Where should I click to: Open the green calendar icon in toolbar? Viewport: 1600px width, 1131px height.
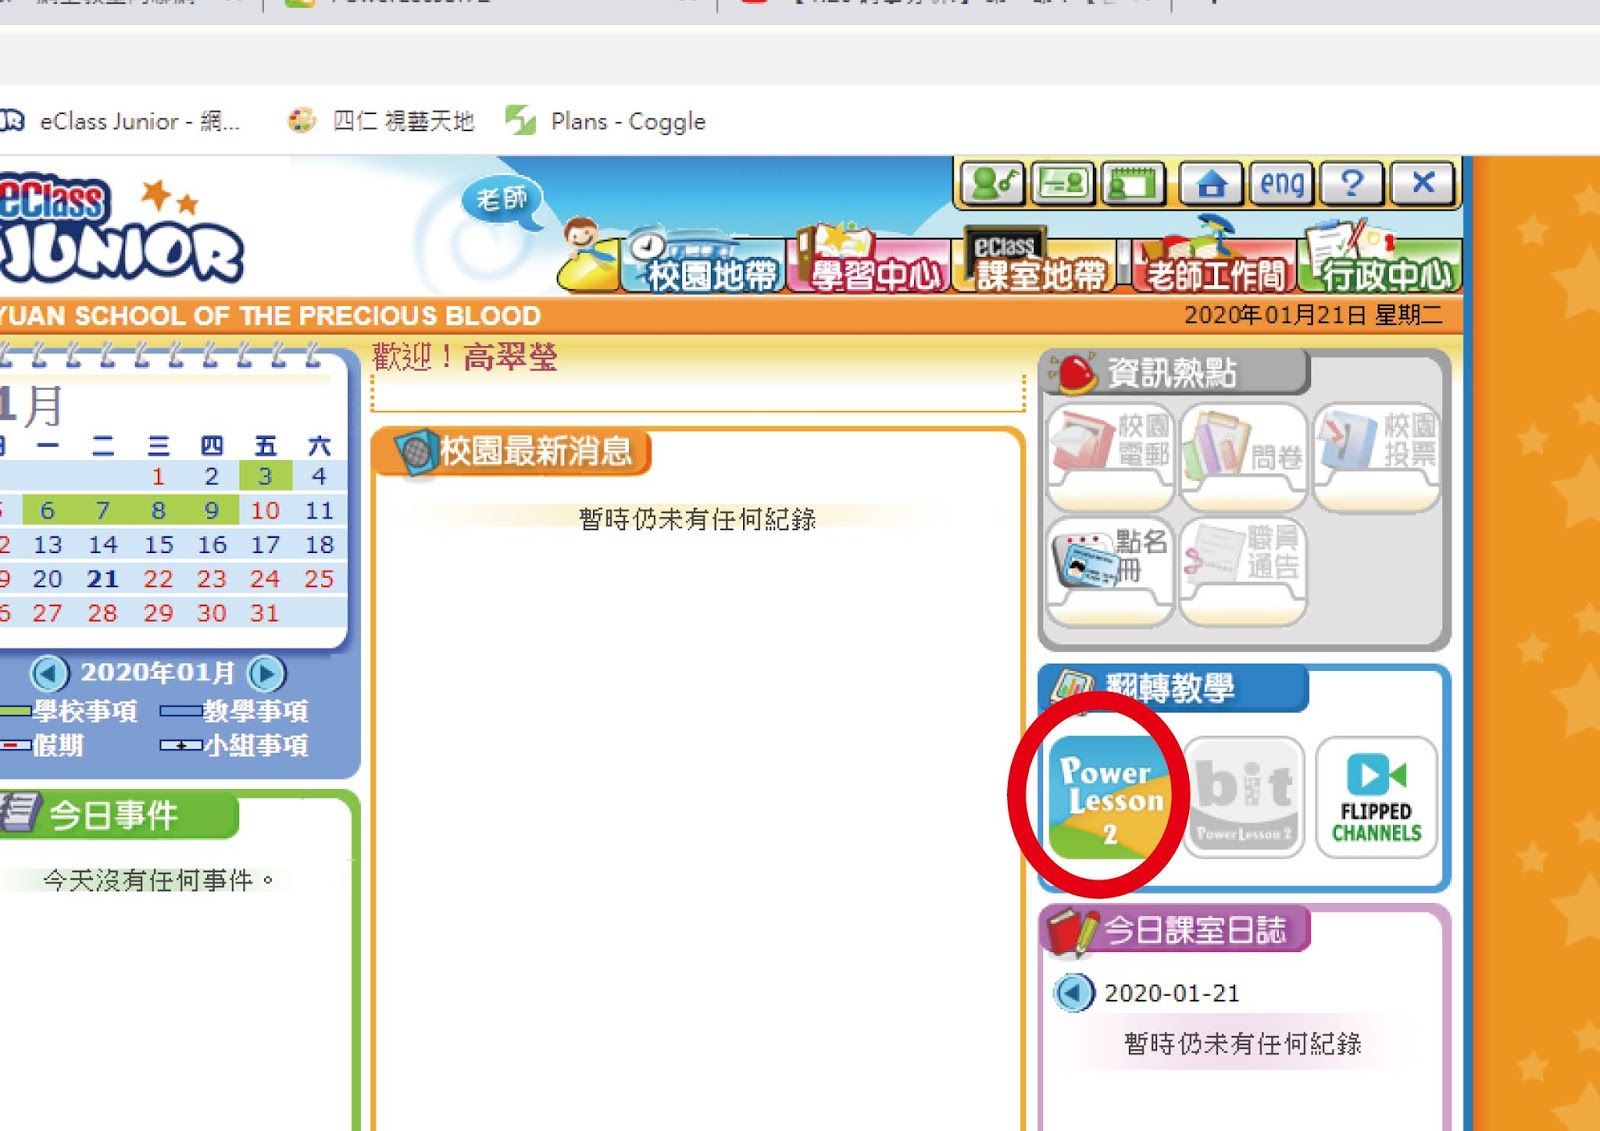[1133, 183]
